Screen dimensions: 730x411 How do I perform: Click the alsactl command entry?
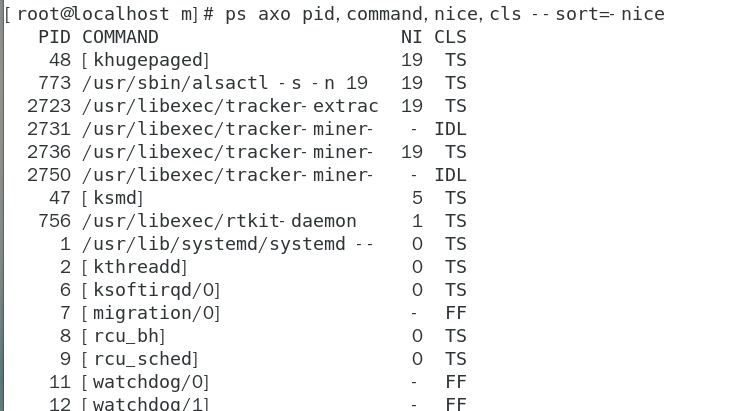[224, 83]
